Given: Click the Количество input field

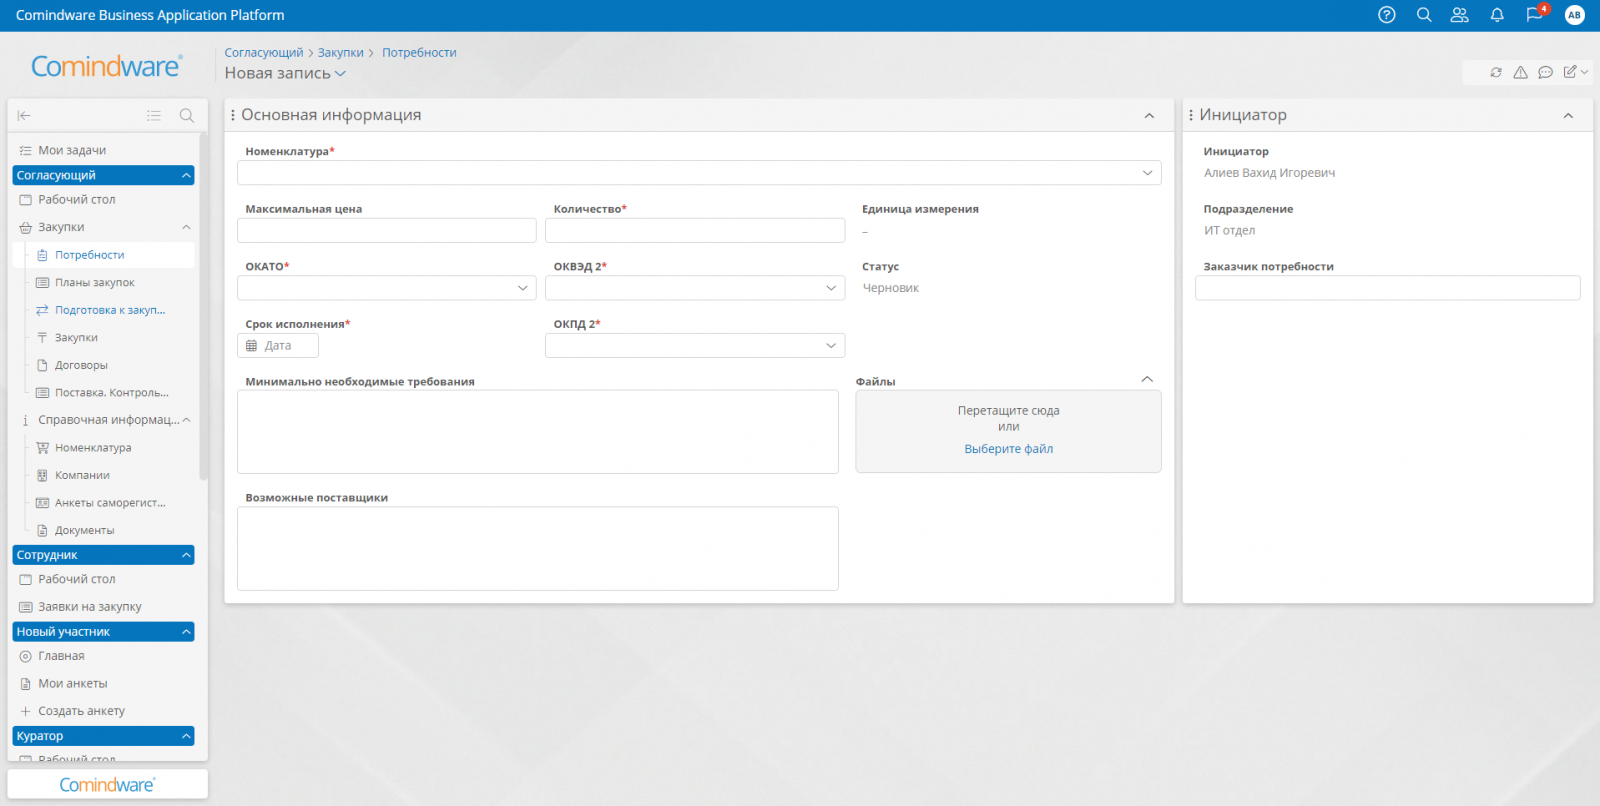Looking at the screenshot, I should coord(694,231).
